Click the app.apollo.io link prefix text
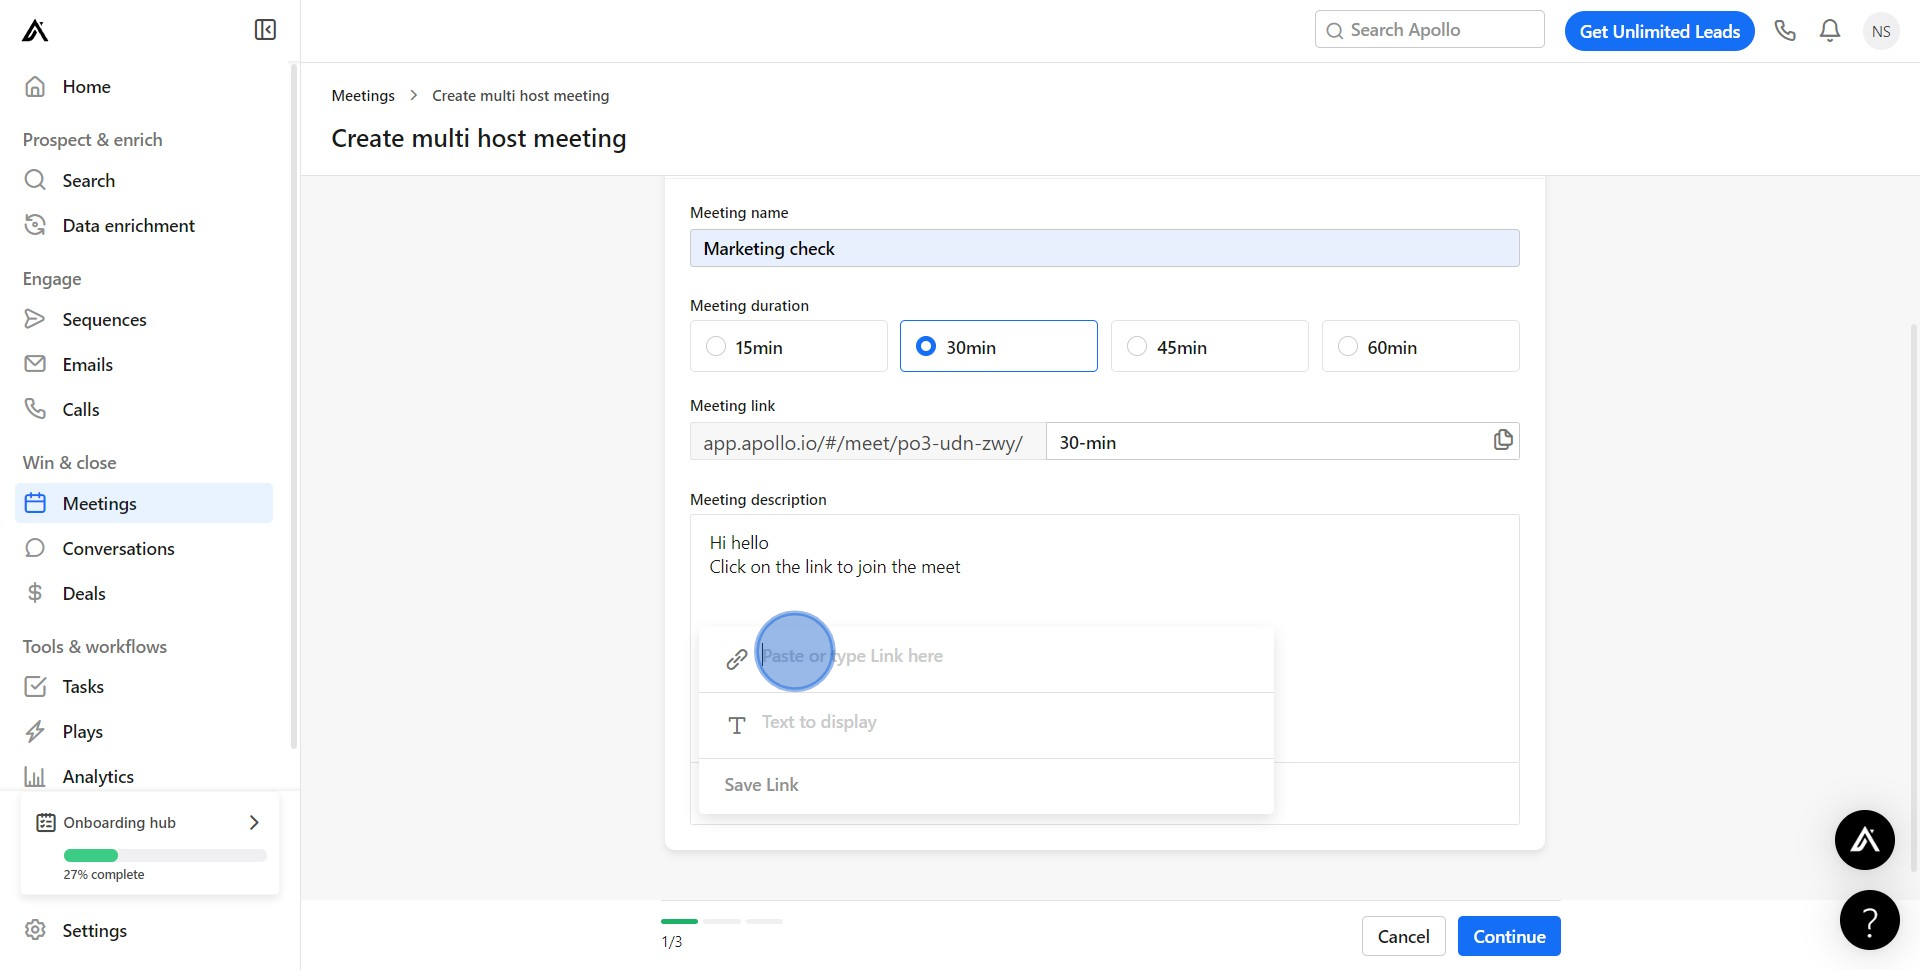The image size is (1920, 970). 863,443
